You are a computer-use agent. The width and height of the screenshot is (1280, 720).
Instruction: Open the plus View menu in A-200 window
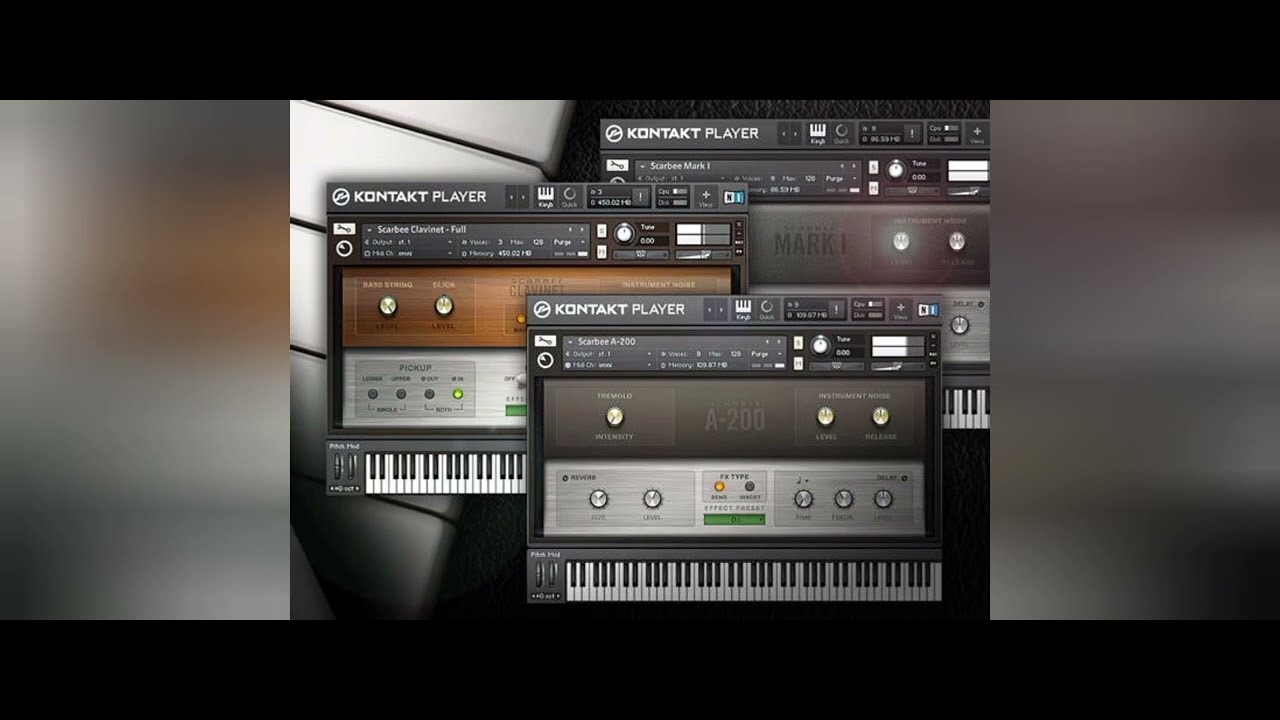coord(900,310)
